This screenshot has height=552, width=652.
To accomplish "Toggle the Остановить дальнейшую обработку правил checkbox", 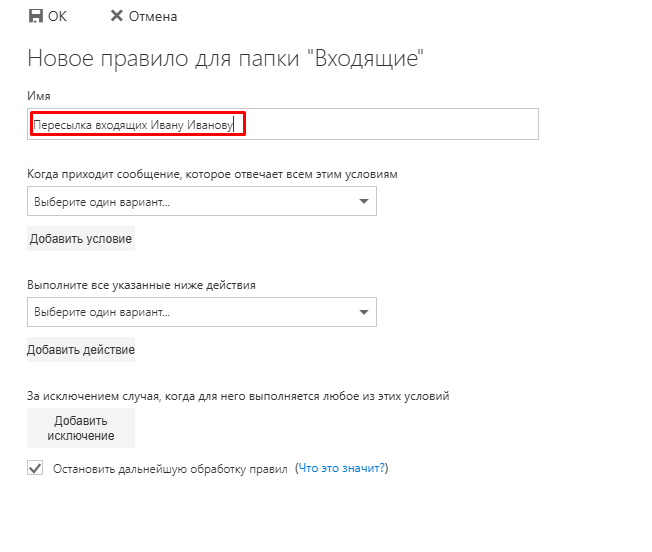I will coord(36,468).
